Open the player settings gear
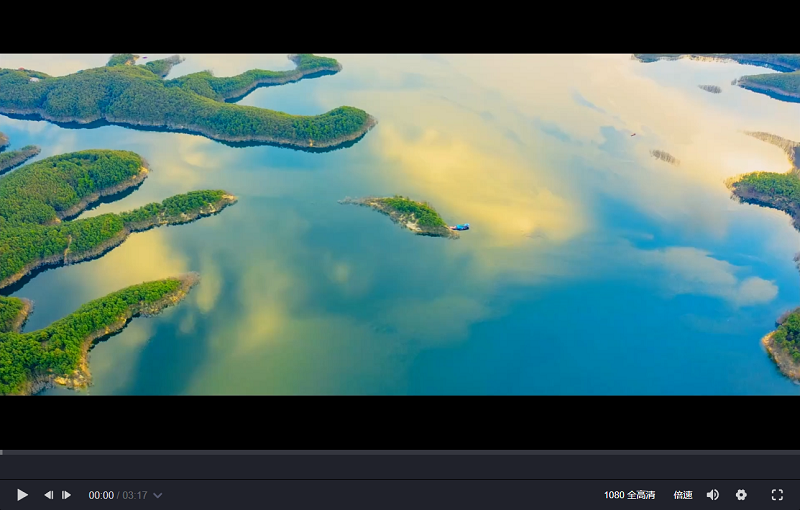 coord(741,495)
